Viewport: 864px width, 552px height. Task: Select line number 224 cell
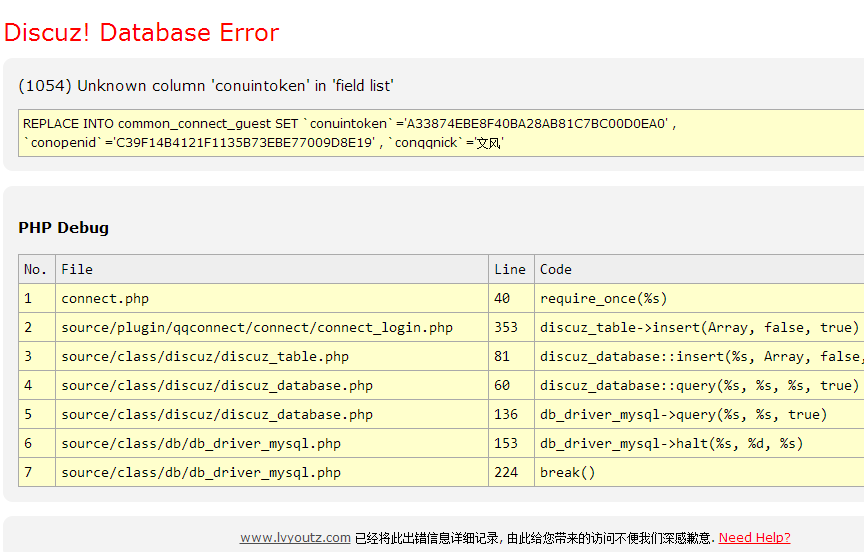click(511, 472)
